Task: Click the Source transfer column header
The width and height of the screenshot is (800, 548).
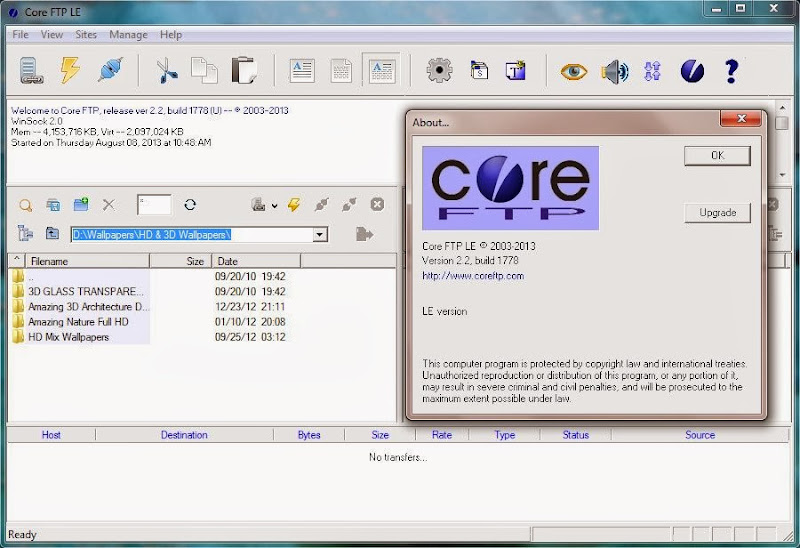Action: (700, 435)
